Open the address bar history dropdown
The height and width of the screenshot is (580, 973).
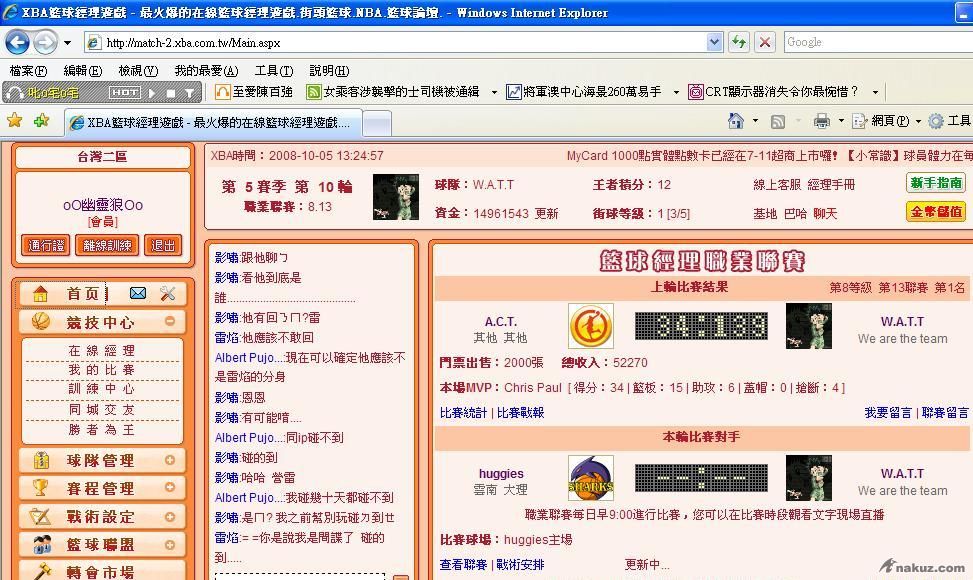[715, 42]
